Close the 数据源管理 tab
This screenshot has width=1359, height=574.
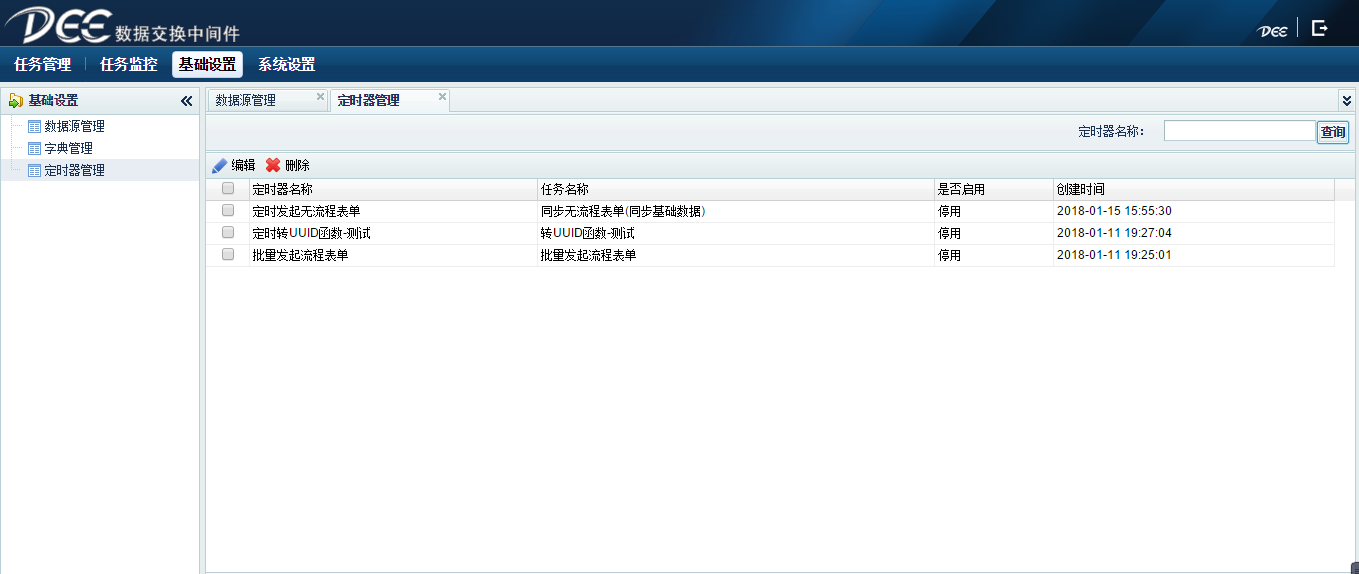(321, 97)
